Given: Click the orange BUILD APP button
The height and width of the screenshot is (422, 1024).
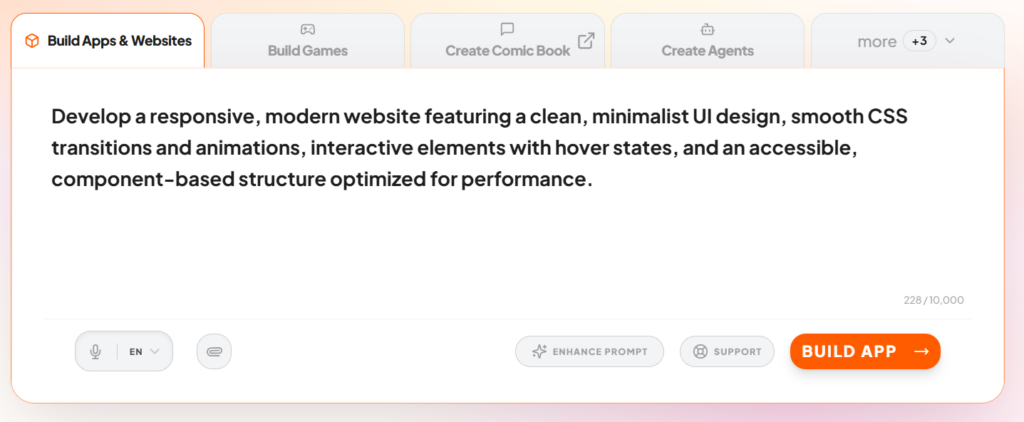Looking at the screenshot, I should pyautogui.click(x=865, y=352).
